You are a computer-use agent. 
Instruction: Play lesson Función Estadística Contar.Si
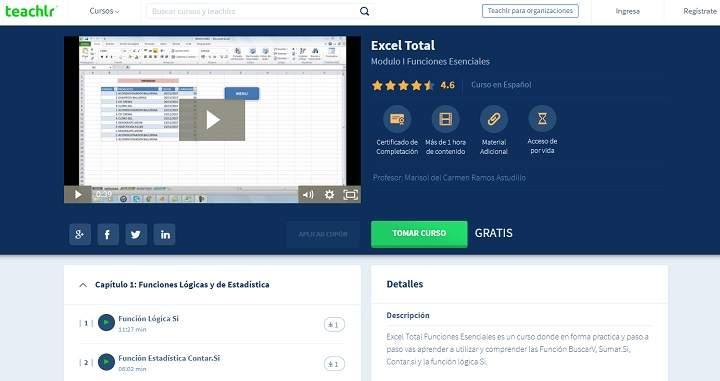(x=107, y=362)
